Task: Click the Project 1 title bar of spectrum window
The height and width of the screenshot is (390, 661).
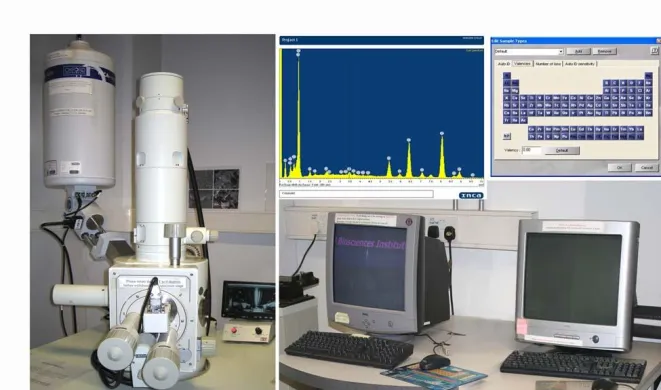Action: (x=382, y=40)
